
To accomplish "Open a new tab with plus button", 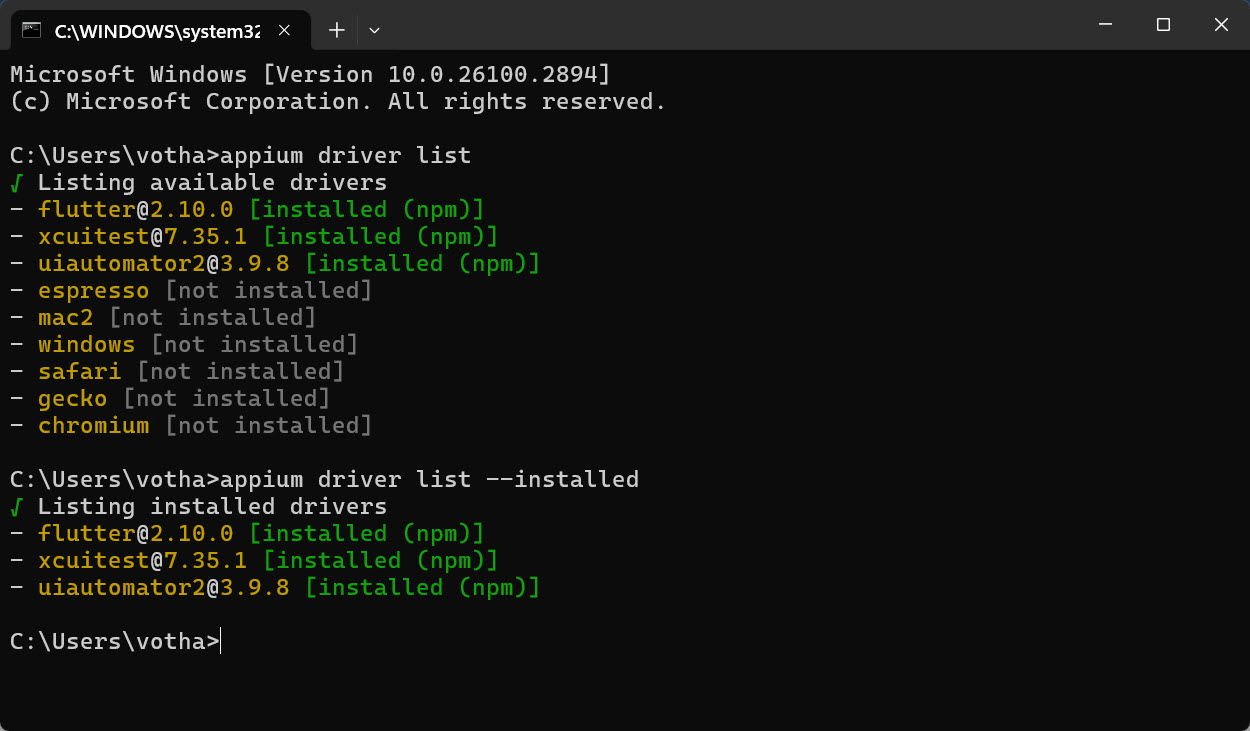I will (x=337, y=30).
